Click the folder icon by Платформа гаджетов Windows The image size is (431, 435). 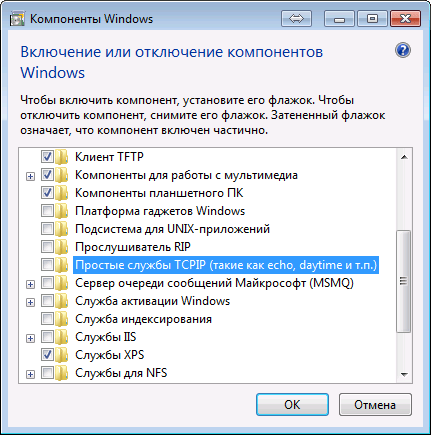[62, 211]
